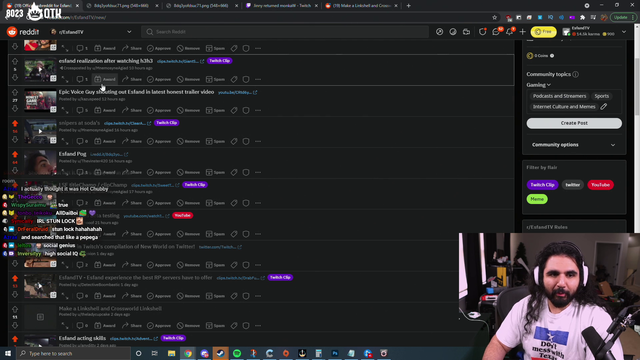Open the three-dot menu on the 'Esfand Pog' post
The width and height of the screenshot is (640, 360).
tap(258, 172)
